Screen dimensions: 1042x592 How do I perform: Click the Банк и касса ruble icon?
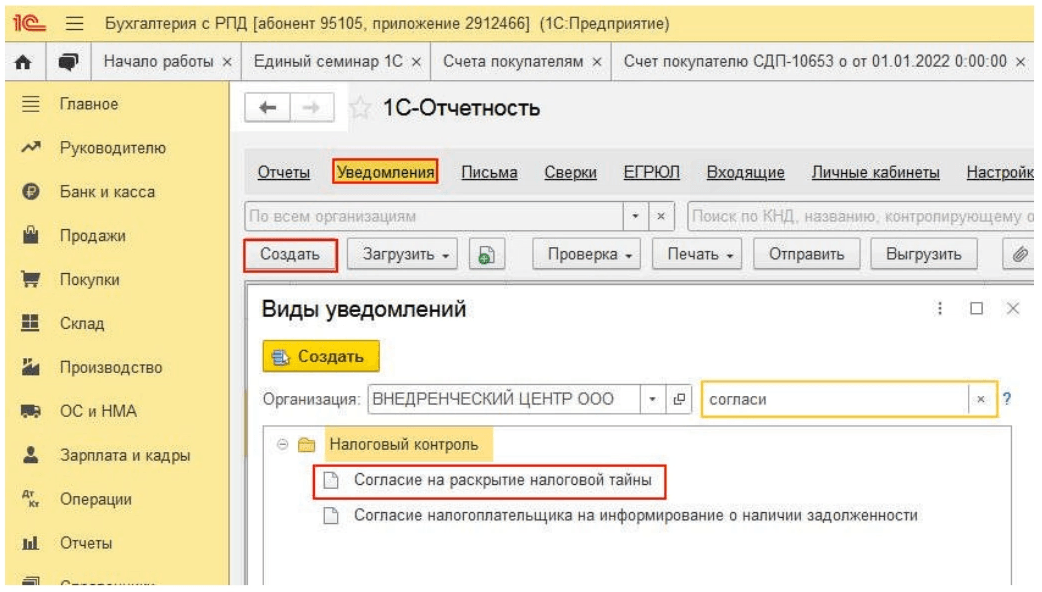[31, 191]
